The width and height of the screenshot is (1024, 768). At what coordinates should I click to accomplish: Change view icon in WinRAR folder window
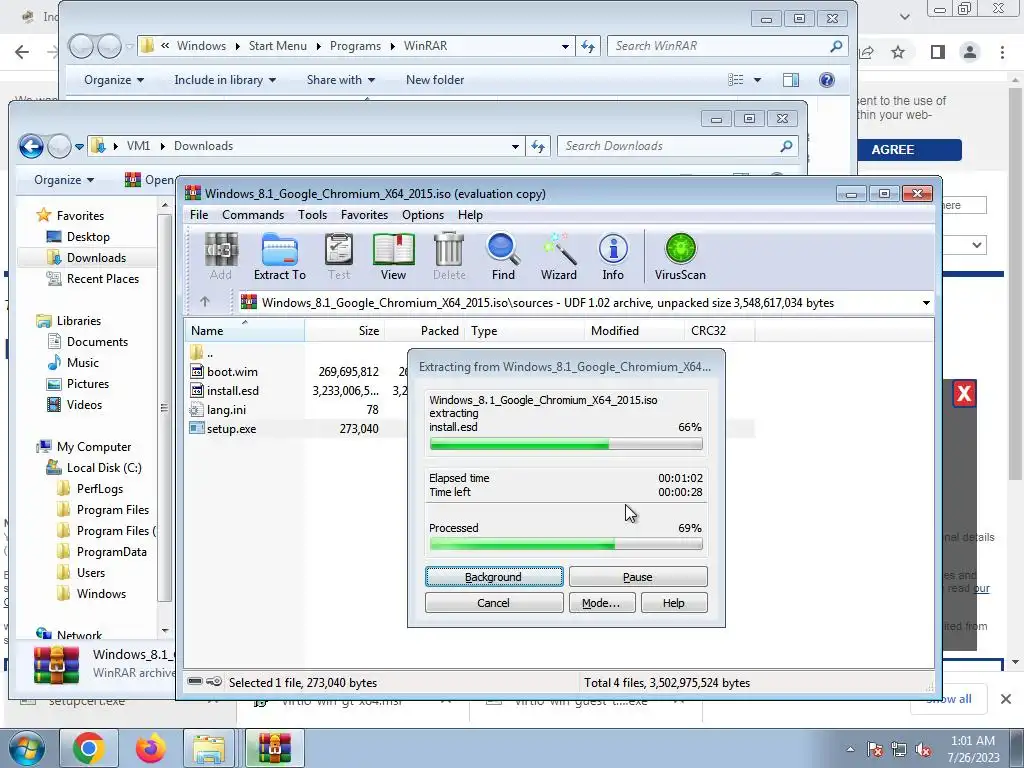736,80
